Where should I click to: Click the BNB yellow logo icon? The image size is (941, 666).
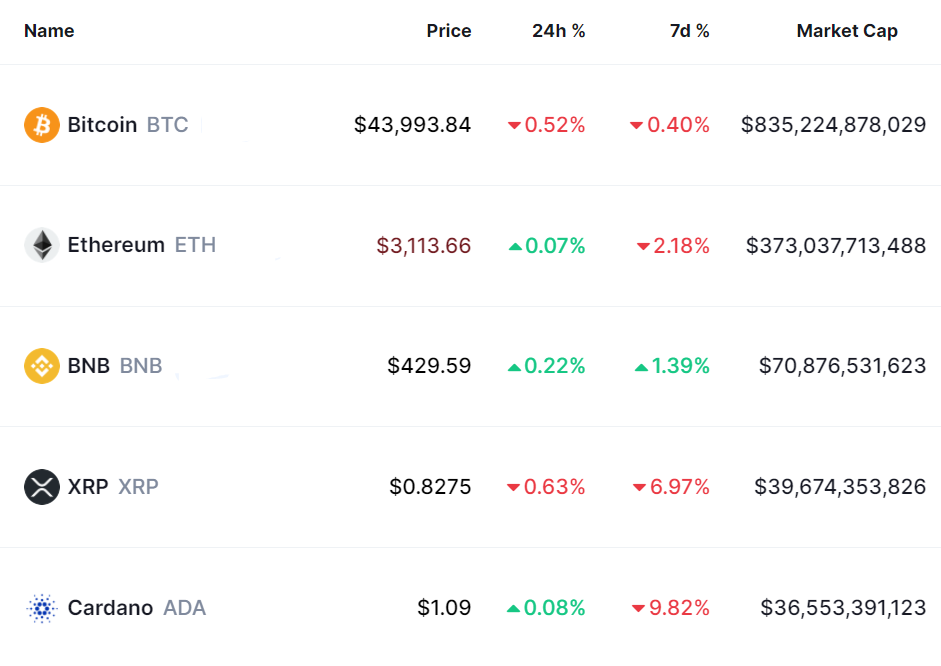[x=42, y=366]
